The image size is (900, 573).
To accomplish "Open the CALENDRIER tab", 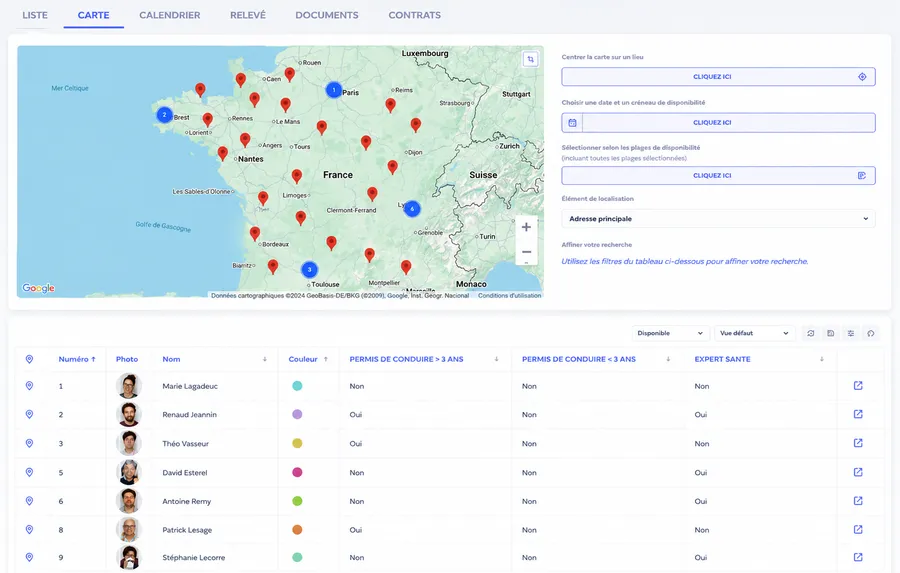I will pos(170,16).
